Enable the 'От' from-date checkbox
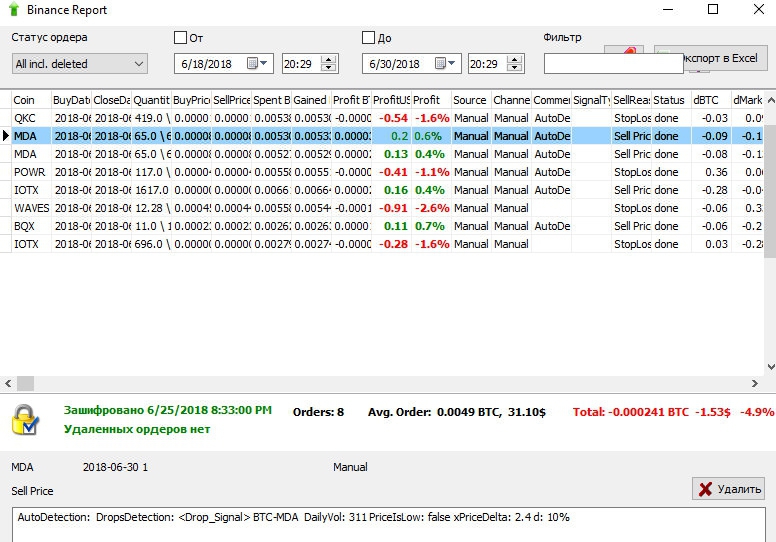The height and width of the screenshot is (542, 776). 181,38
